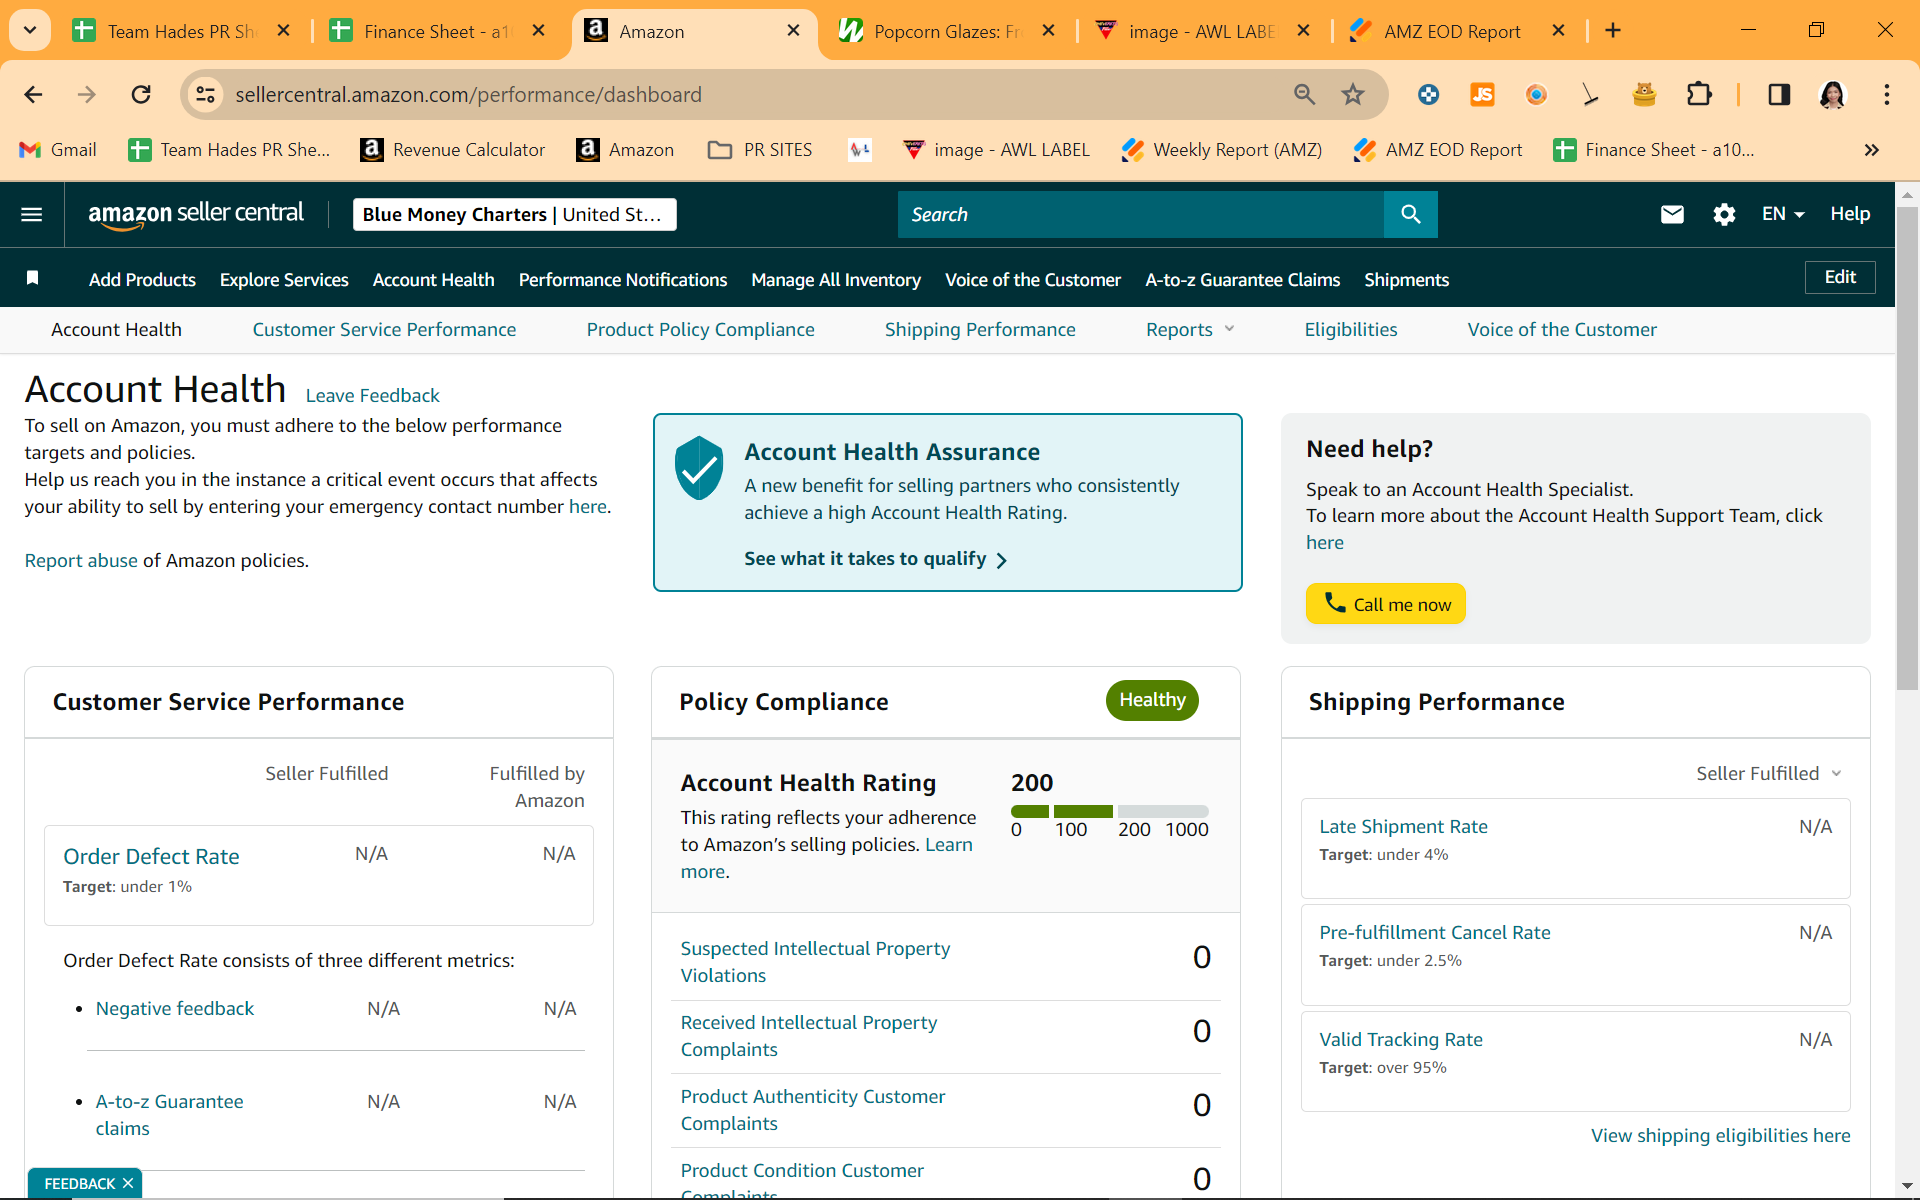The image size is (1920, 1200).
Task: Select Performance Notifications in the navigation bar
Action: pos(623,280)
